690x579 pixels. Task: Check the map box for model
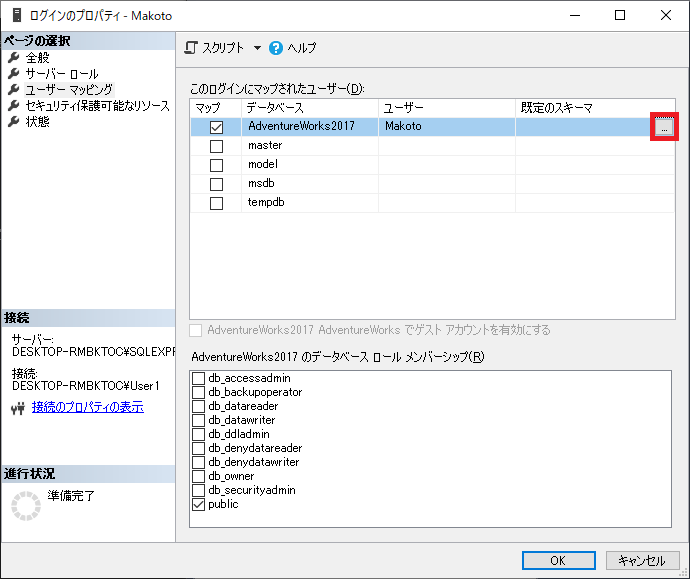pyautogui.click(x=216, y=165)
